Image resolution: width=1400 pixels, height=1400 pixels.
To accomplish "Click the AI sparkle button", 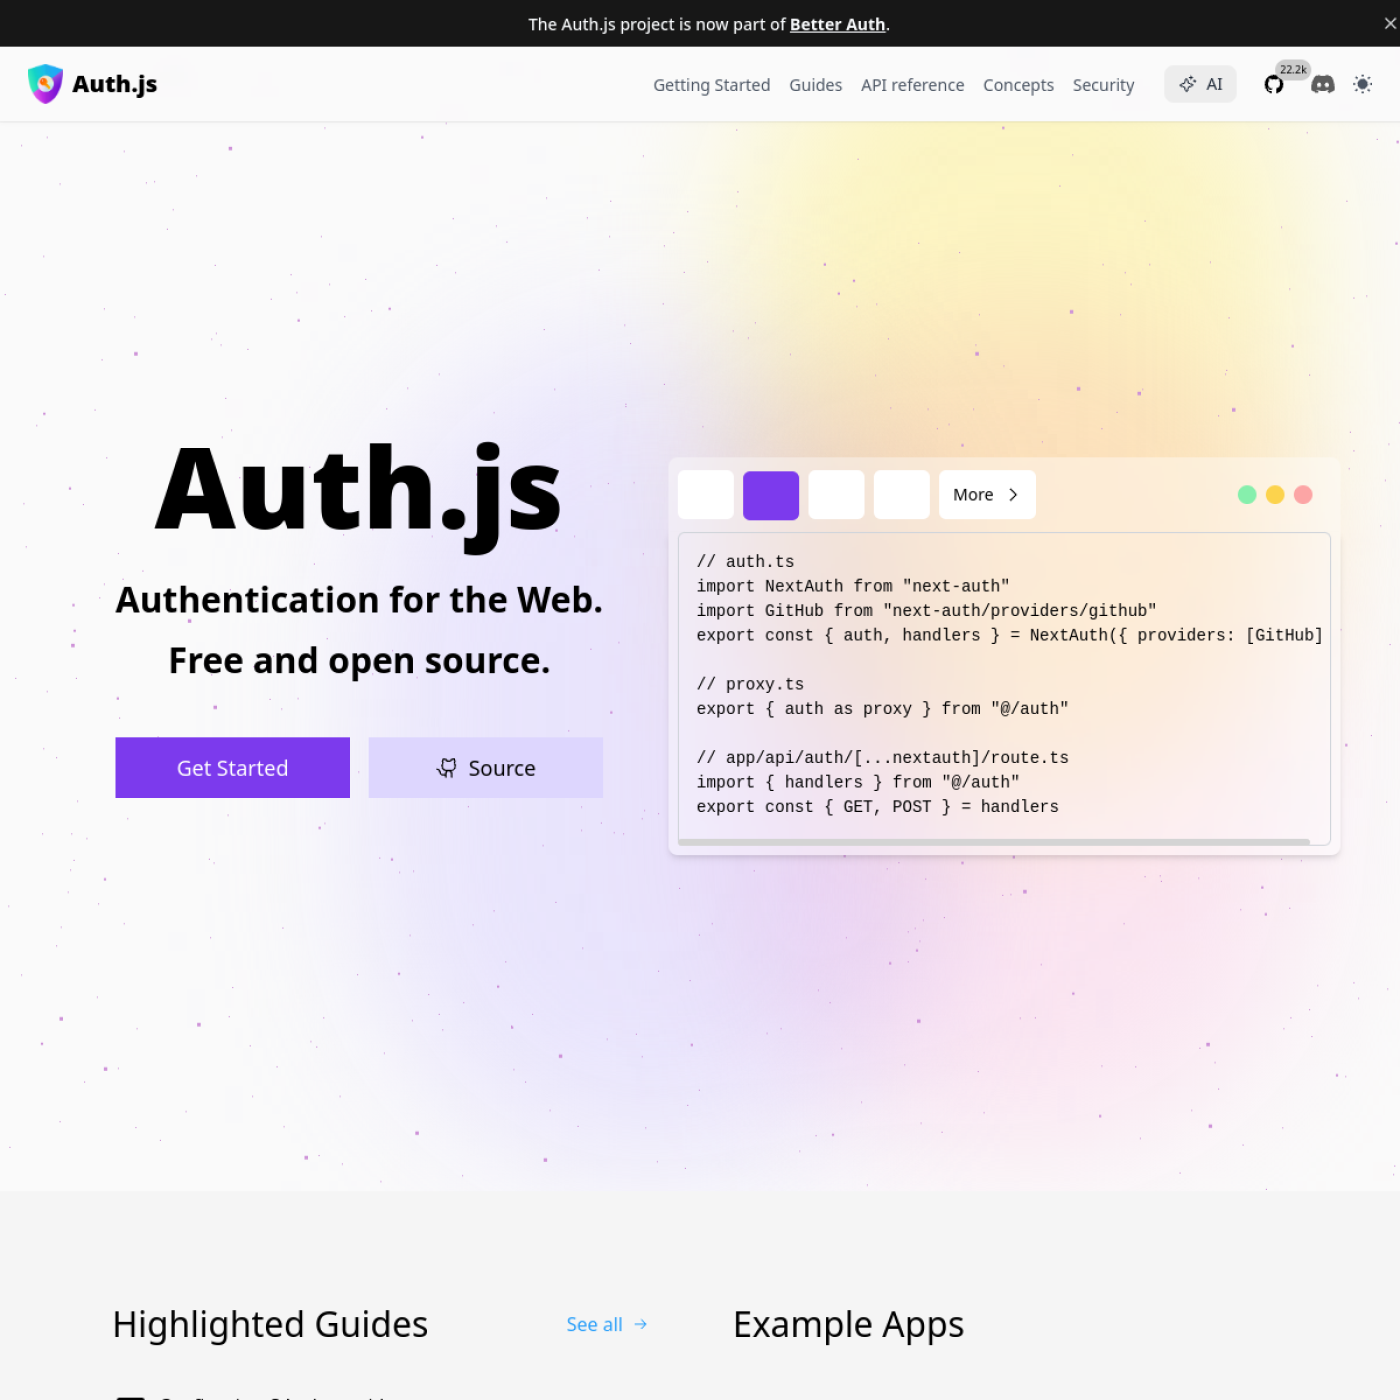I will (1200, 84).
